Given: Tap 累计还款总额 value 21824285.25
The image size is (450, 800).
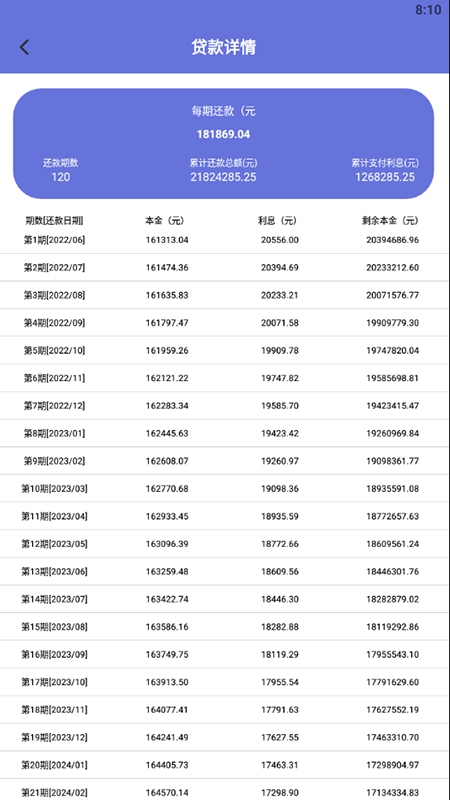Looking at the screenshot, I should [x=223, y=178].
